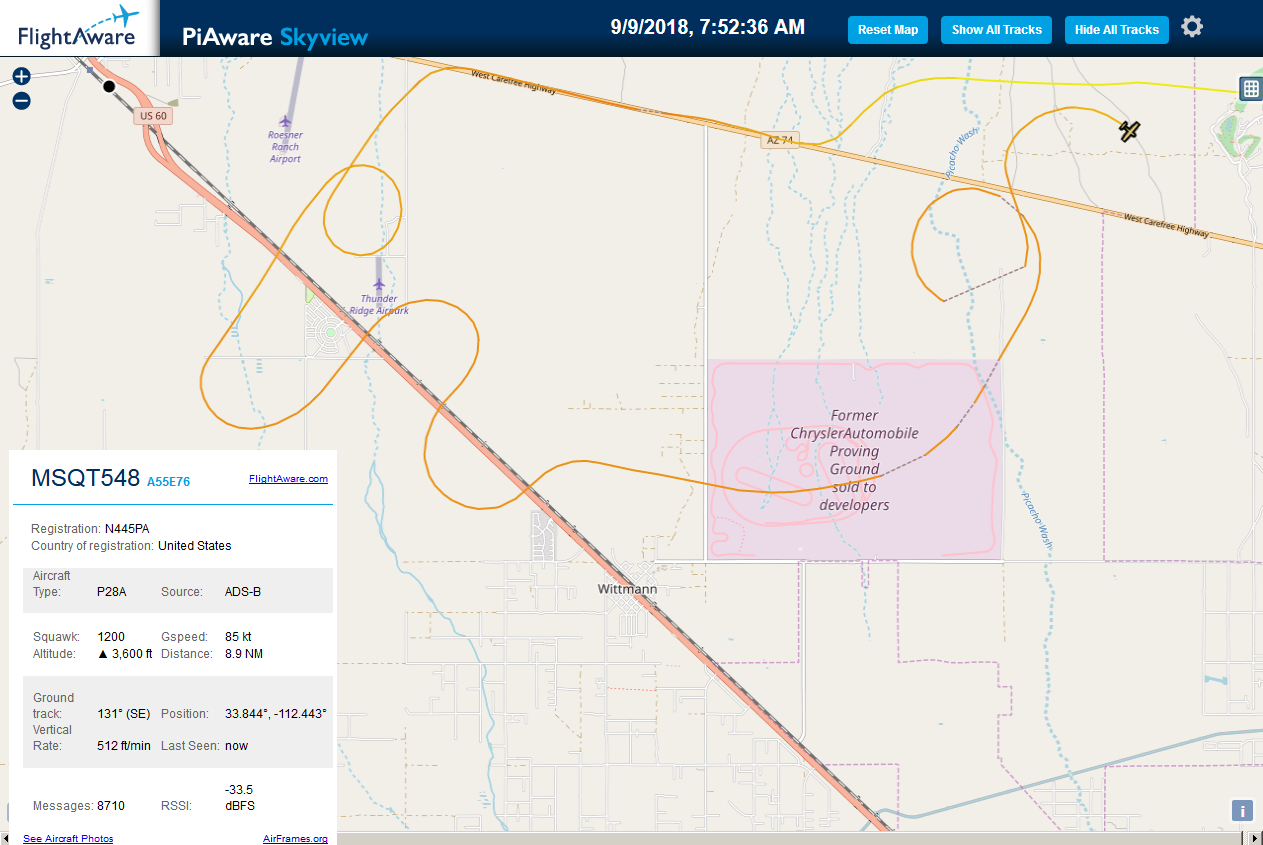This screenshot has height=845, width=1263.
Task: Click the squawk value 1200
Action: [x=110, y=636]
